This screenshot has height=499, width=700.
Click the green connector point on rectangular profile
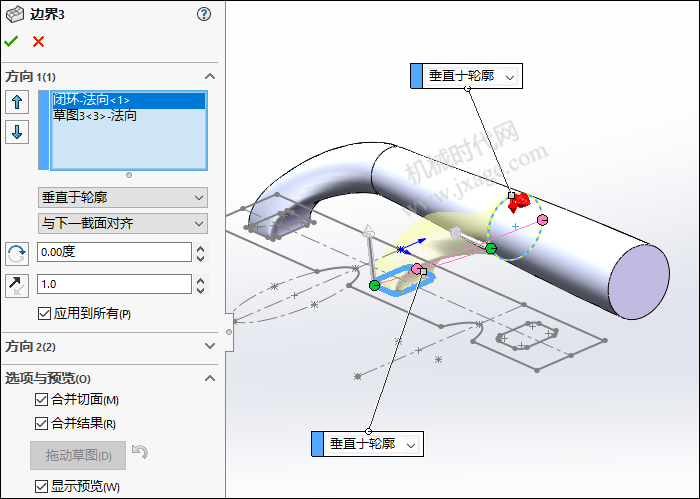[375, 285]
